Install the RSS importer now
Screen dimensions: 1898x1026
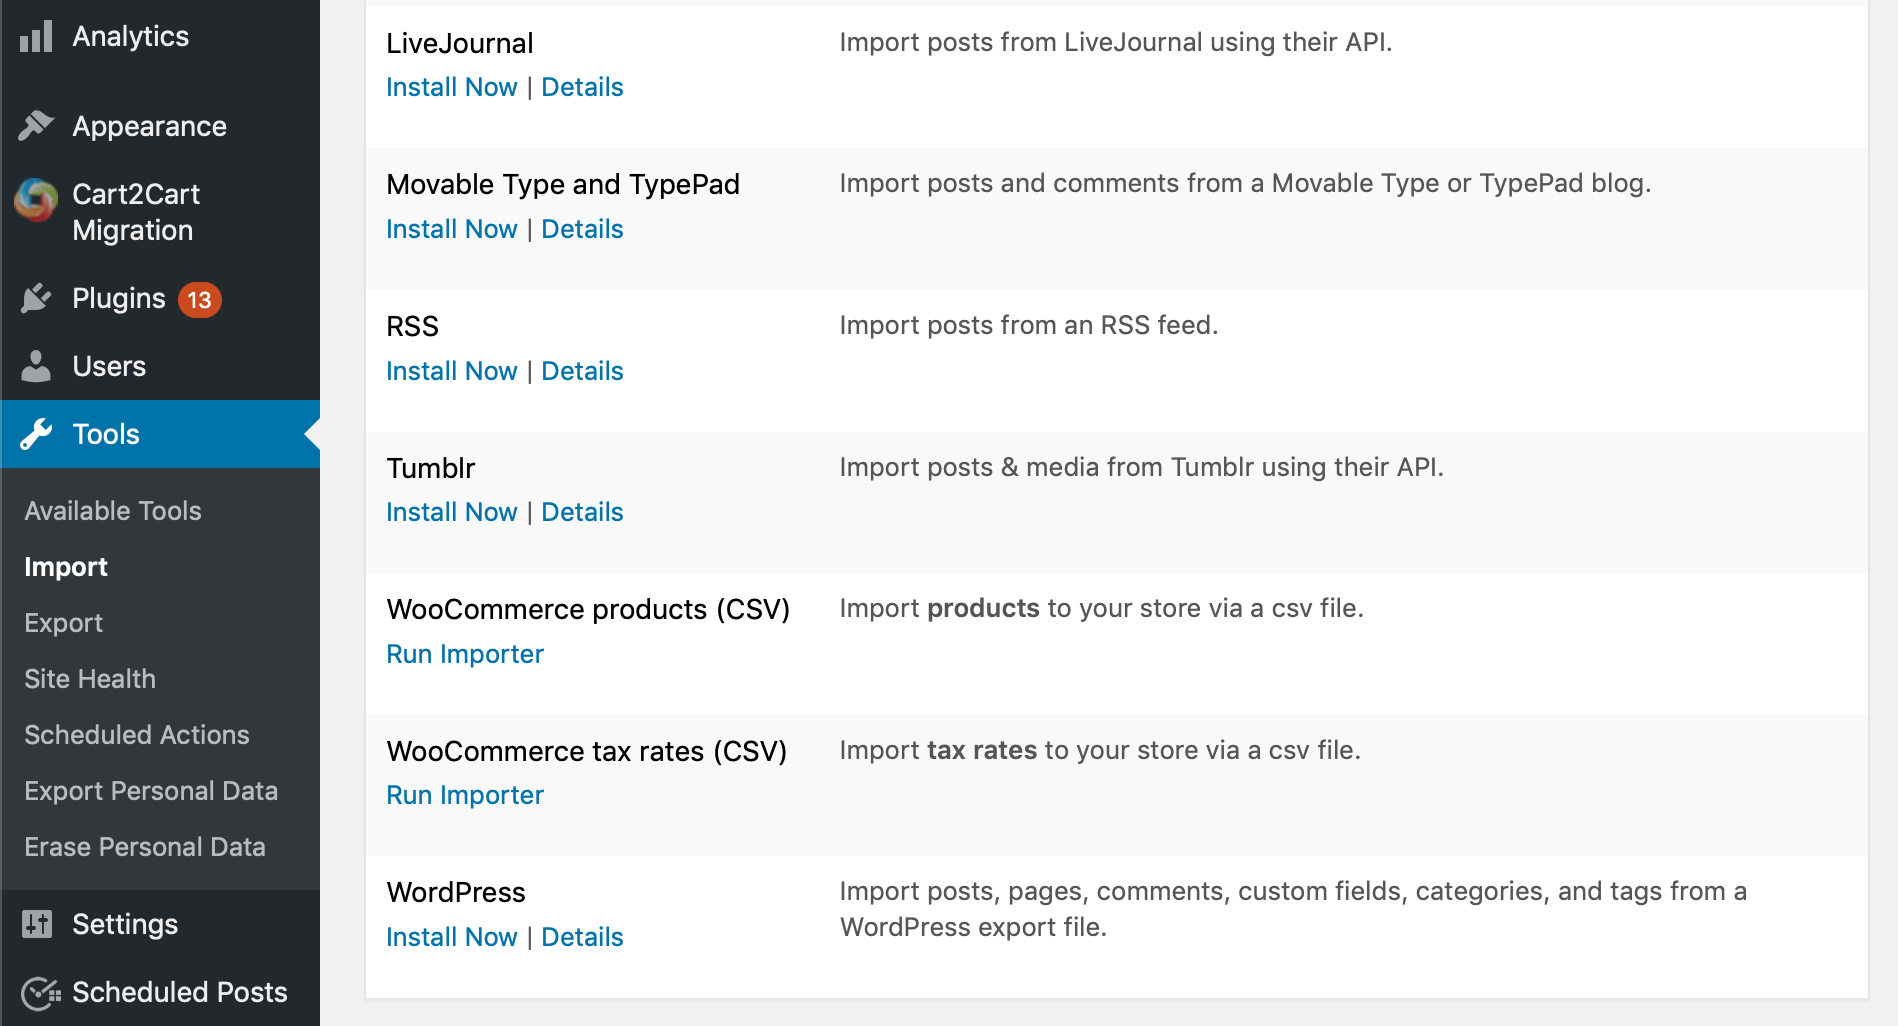tap(452, 371)
